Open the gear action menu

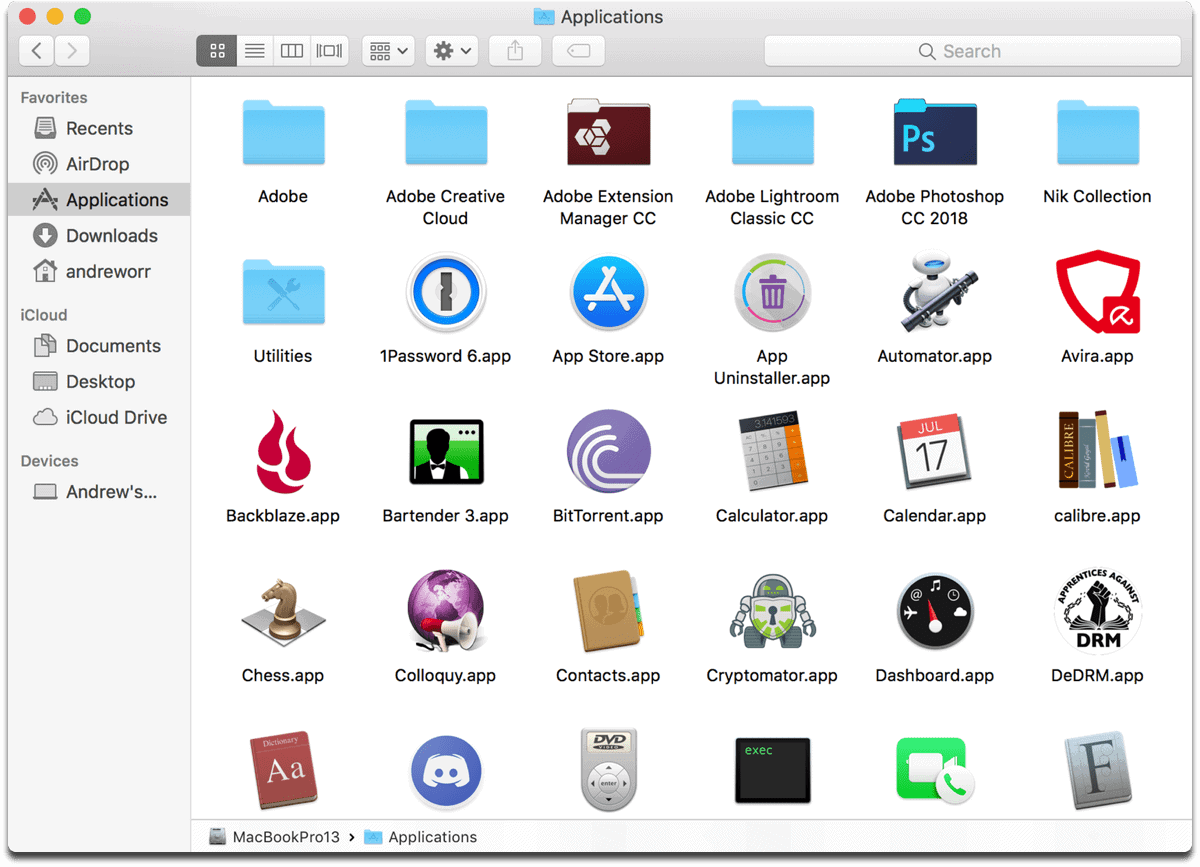pos(451,50)
